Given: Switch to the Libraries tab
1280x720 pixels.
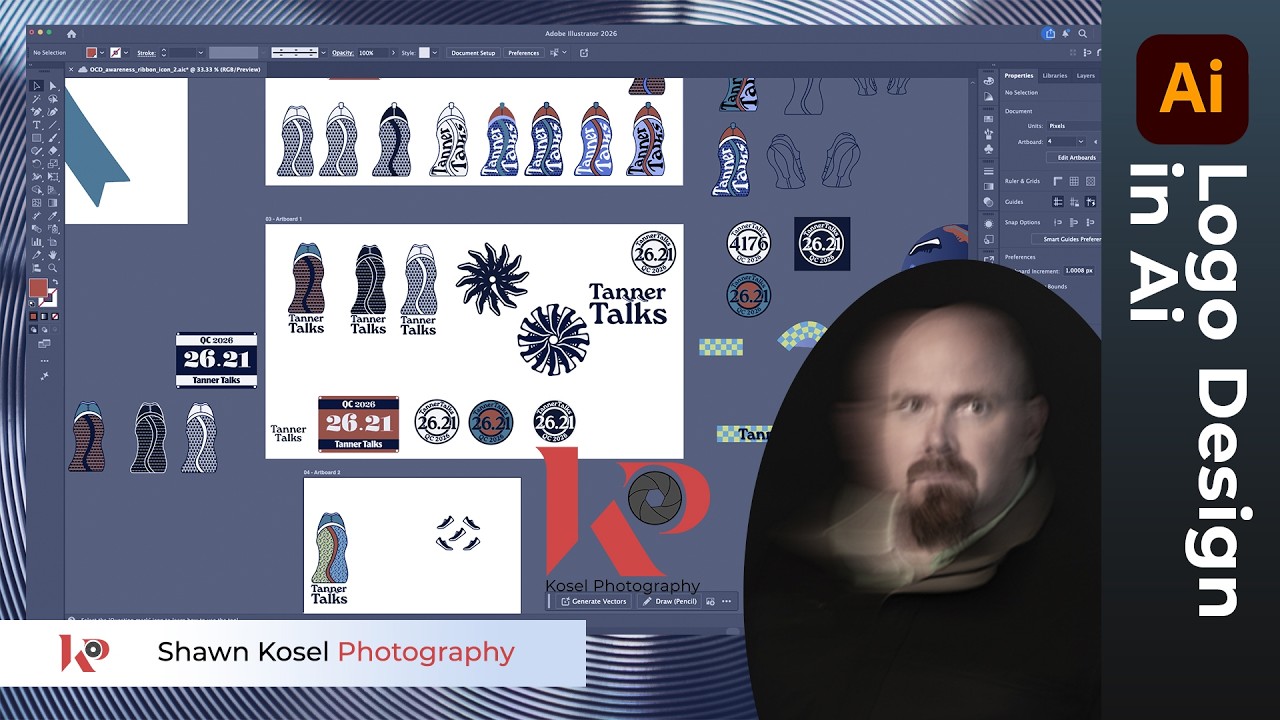Looking at the screenshot, I should pyautogui.click(x=1054, y=75).
